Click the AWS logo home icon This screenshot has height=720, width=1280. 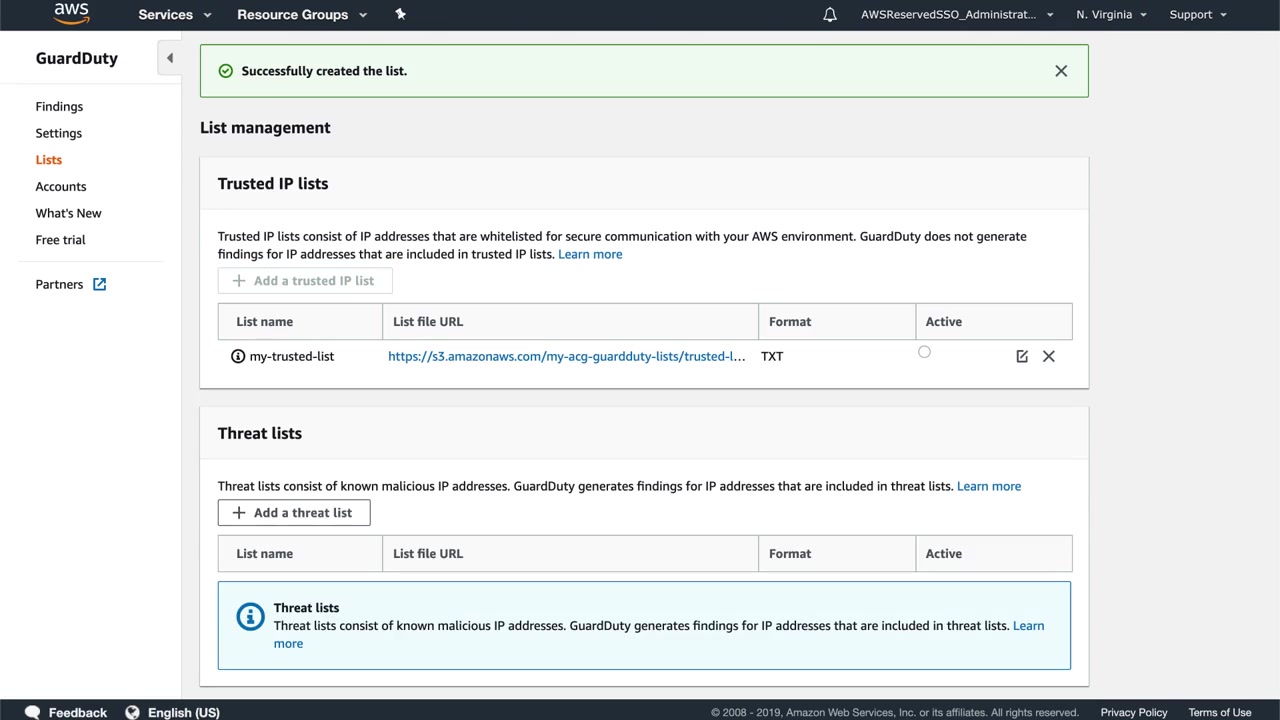[x=71, y=14]
